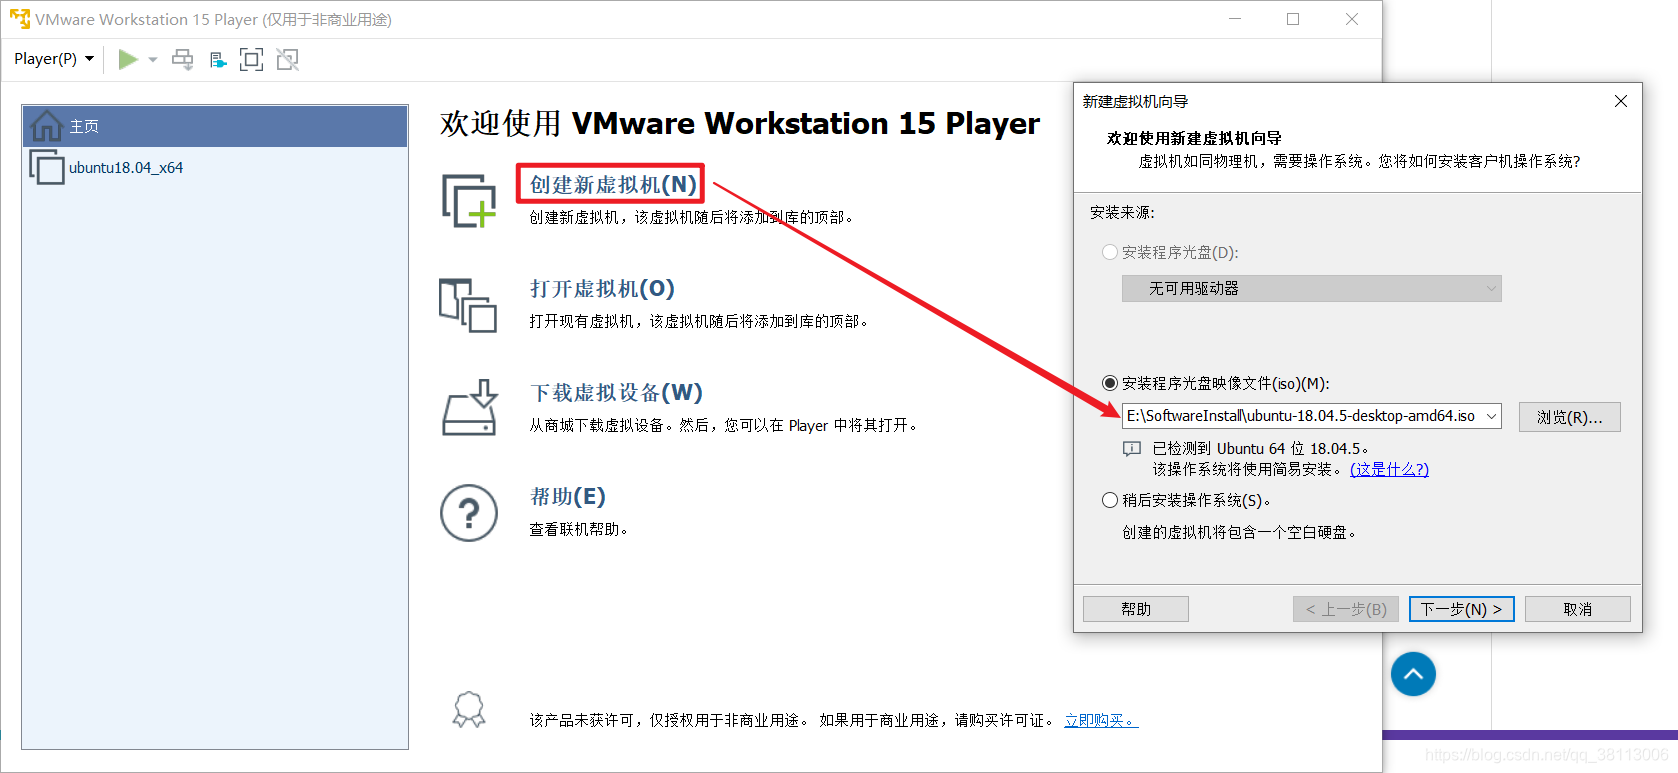Click the download virtual appliance icon
This screenshot has width=1678, height=773.
tap(470, 407)
